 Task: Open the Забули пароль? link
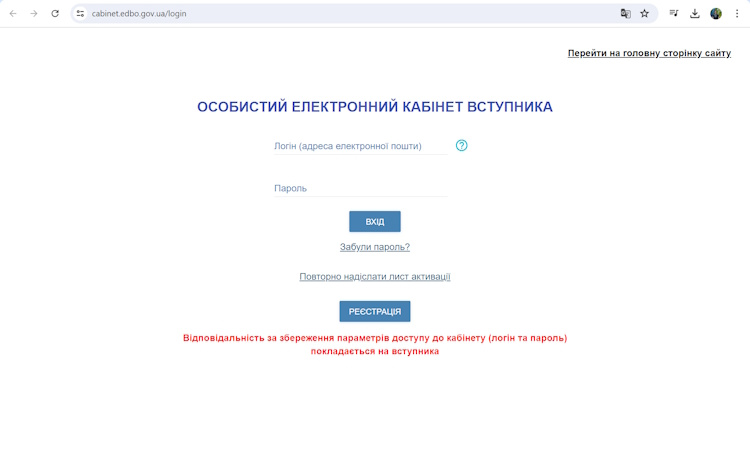(x=375, y=247)
